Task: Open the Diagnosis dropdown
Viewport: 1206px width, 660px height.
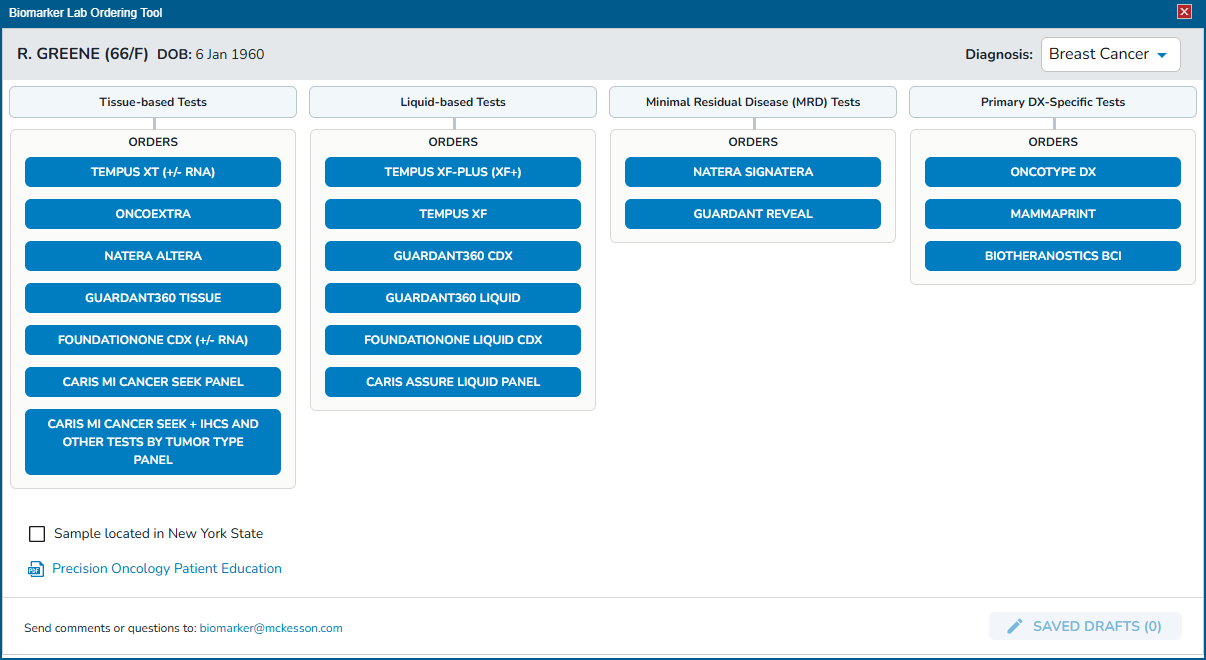Action: pos(1110,54)
